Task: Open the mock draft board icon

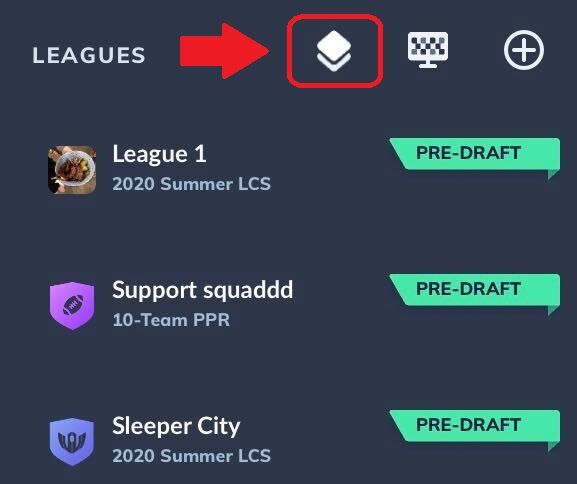Action: click(x=428, y=50)
